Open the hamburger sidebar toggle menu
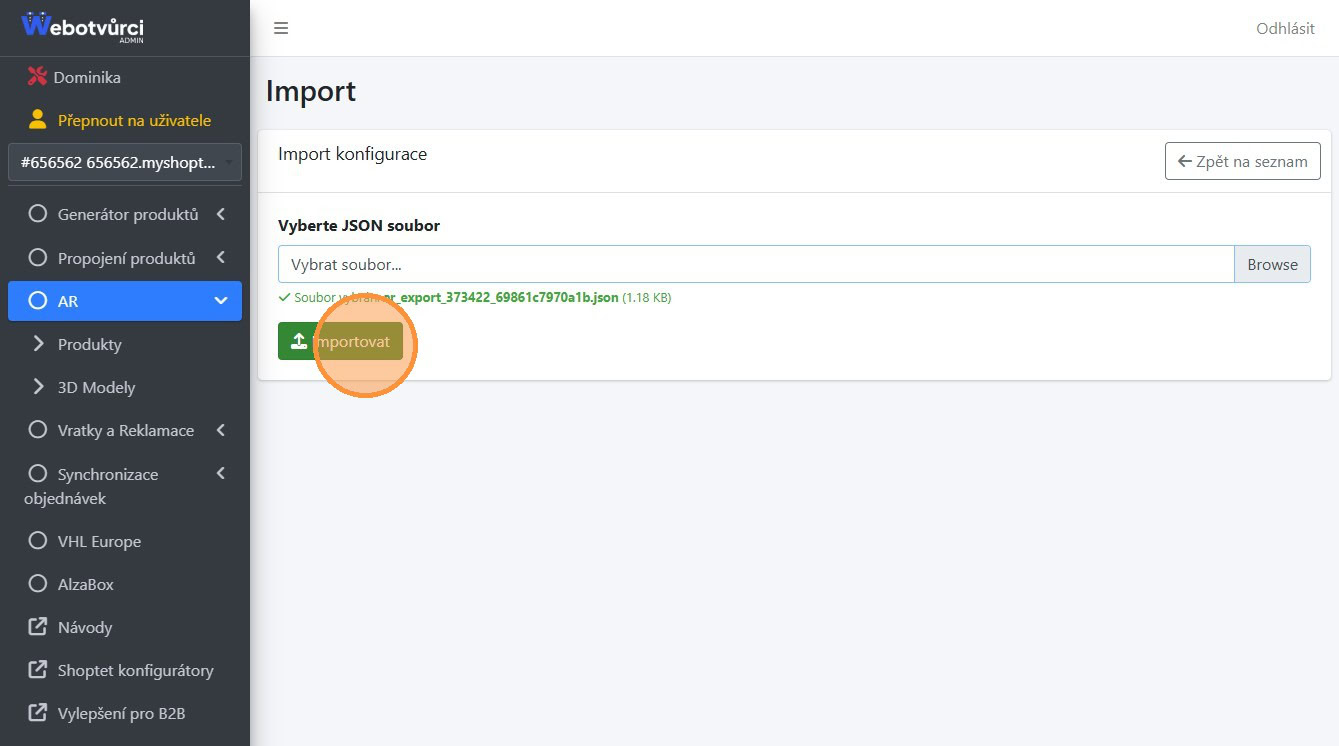Viewport: 1339px width, 746px height. coord(281,28)
